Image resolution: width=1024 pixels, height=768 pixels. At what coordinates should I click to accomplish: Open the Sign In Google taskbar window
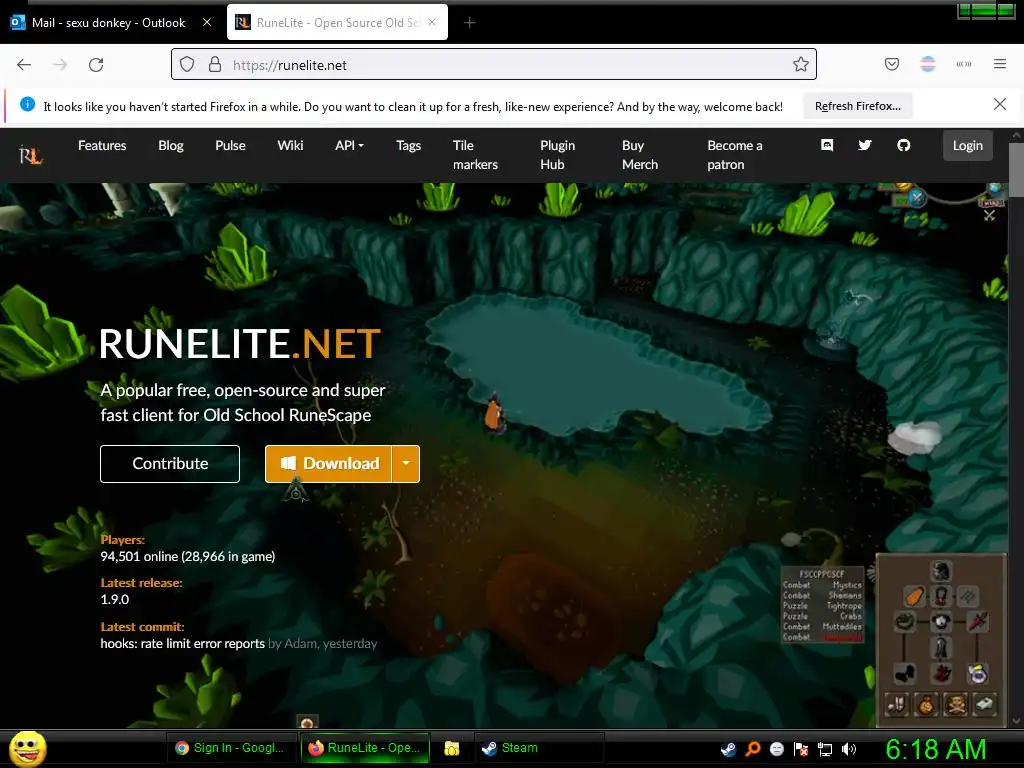coord(232,748)
